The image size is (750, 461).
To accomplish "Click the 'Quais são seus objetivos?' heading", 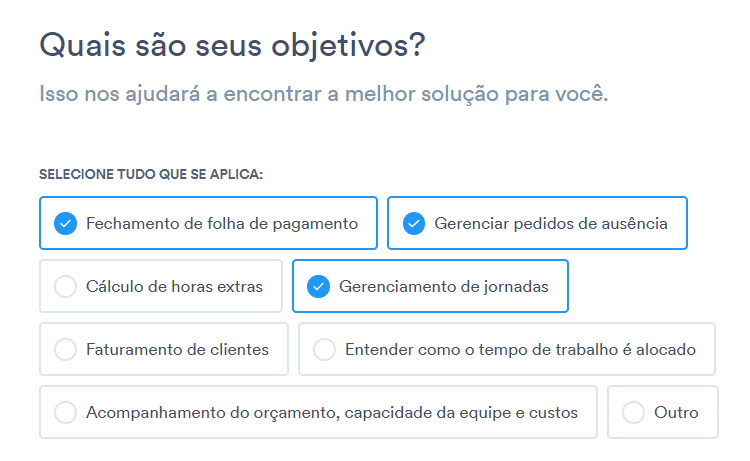I will pos(232,46).
